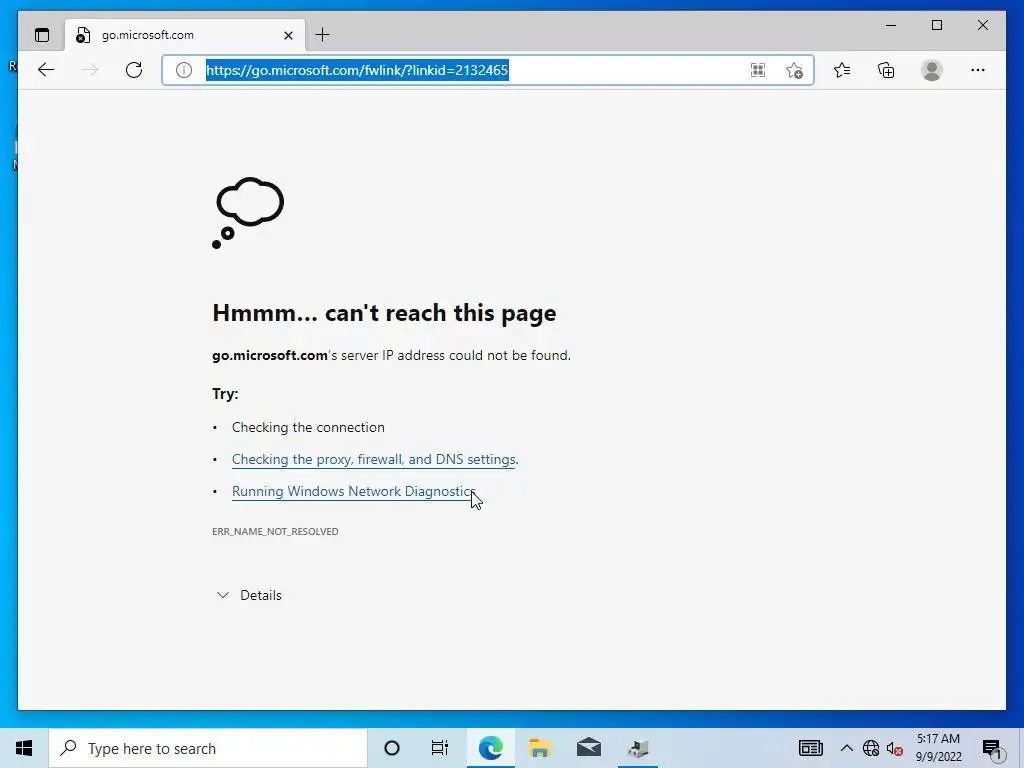Open the Collections icon

(886, 70)
